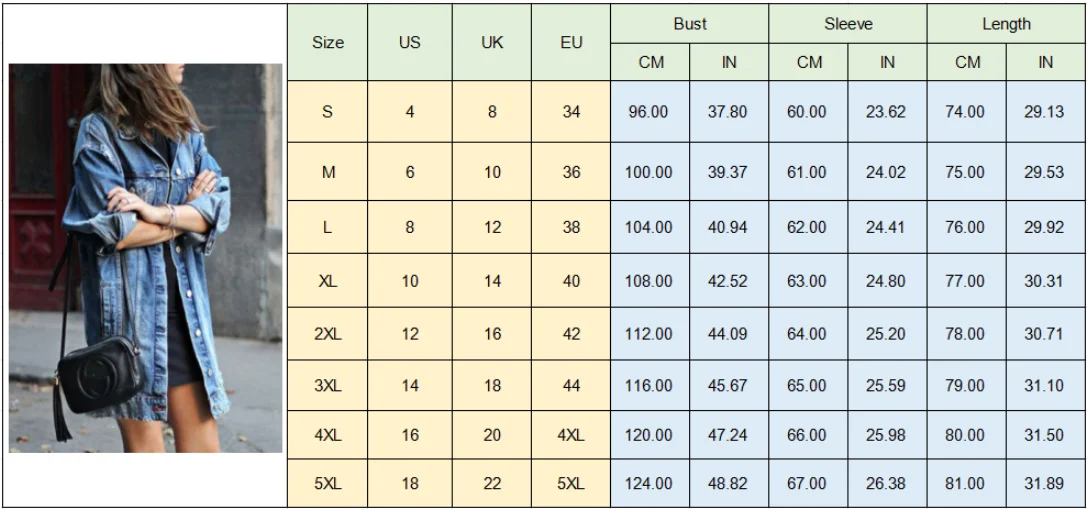Click the UK size 20 cell
This screenshot has height=510, width=1089.
point(492,435)
